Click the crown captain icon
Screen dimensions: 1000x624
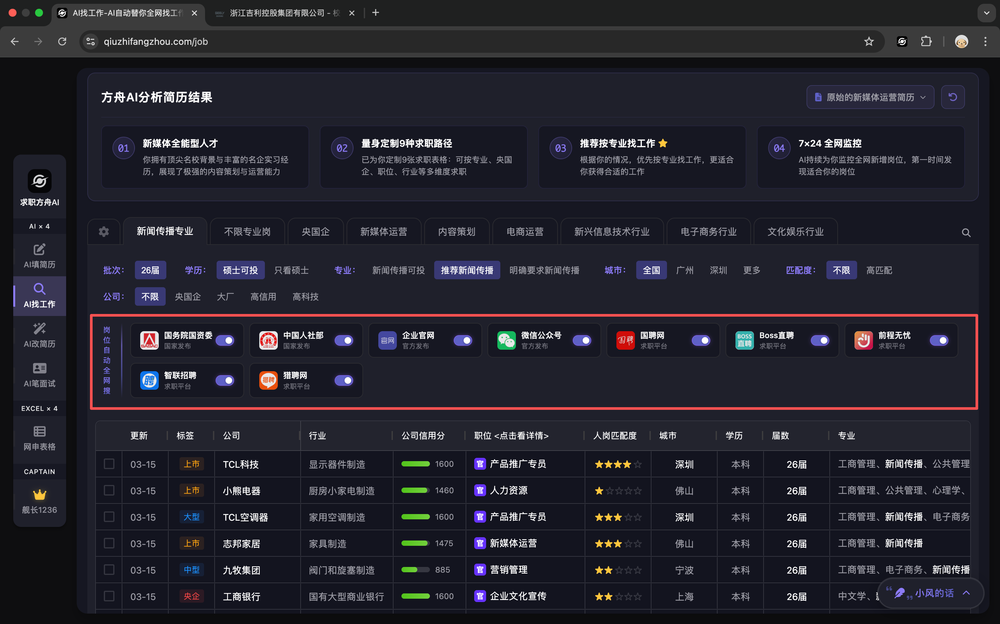40,495
